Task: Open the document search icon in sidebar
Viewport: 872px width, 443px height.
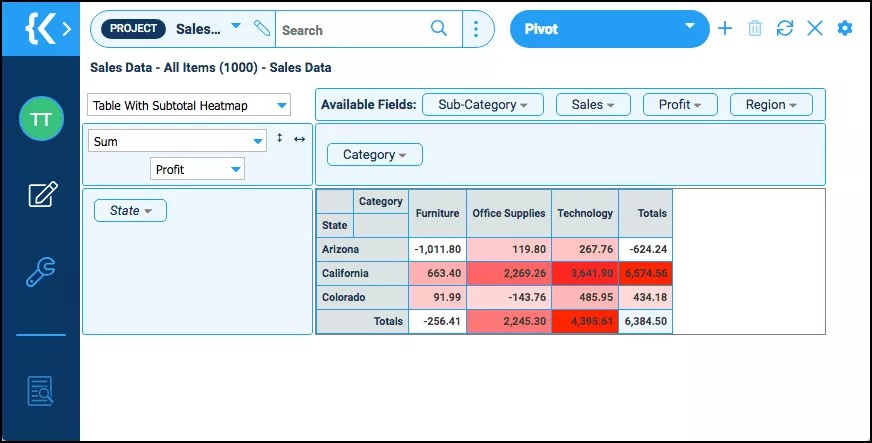Action: click(x=41, y=391)
